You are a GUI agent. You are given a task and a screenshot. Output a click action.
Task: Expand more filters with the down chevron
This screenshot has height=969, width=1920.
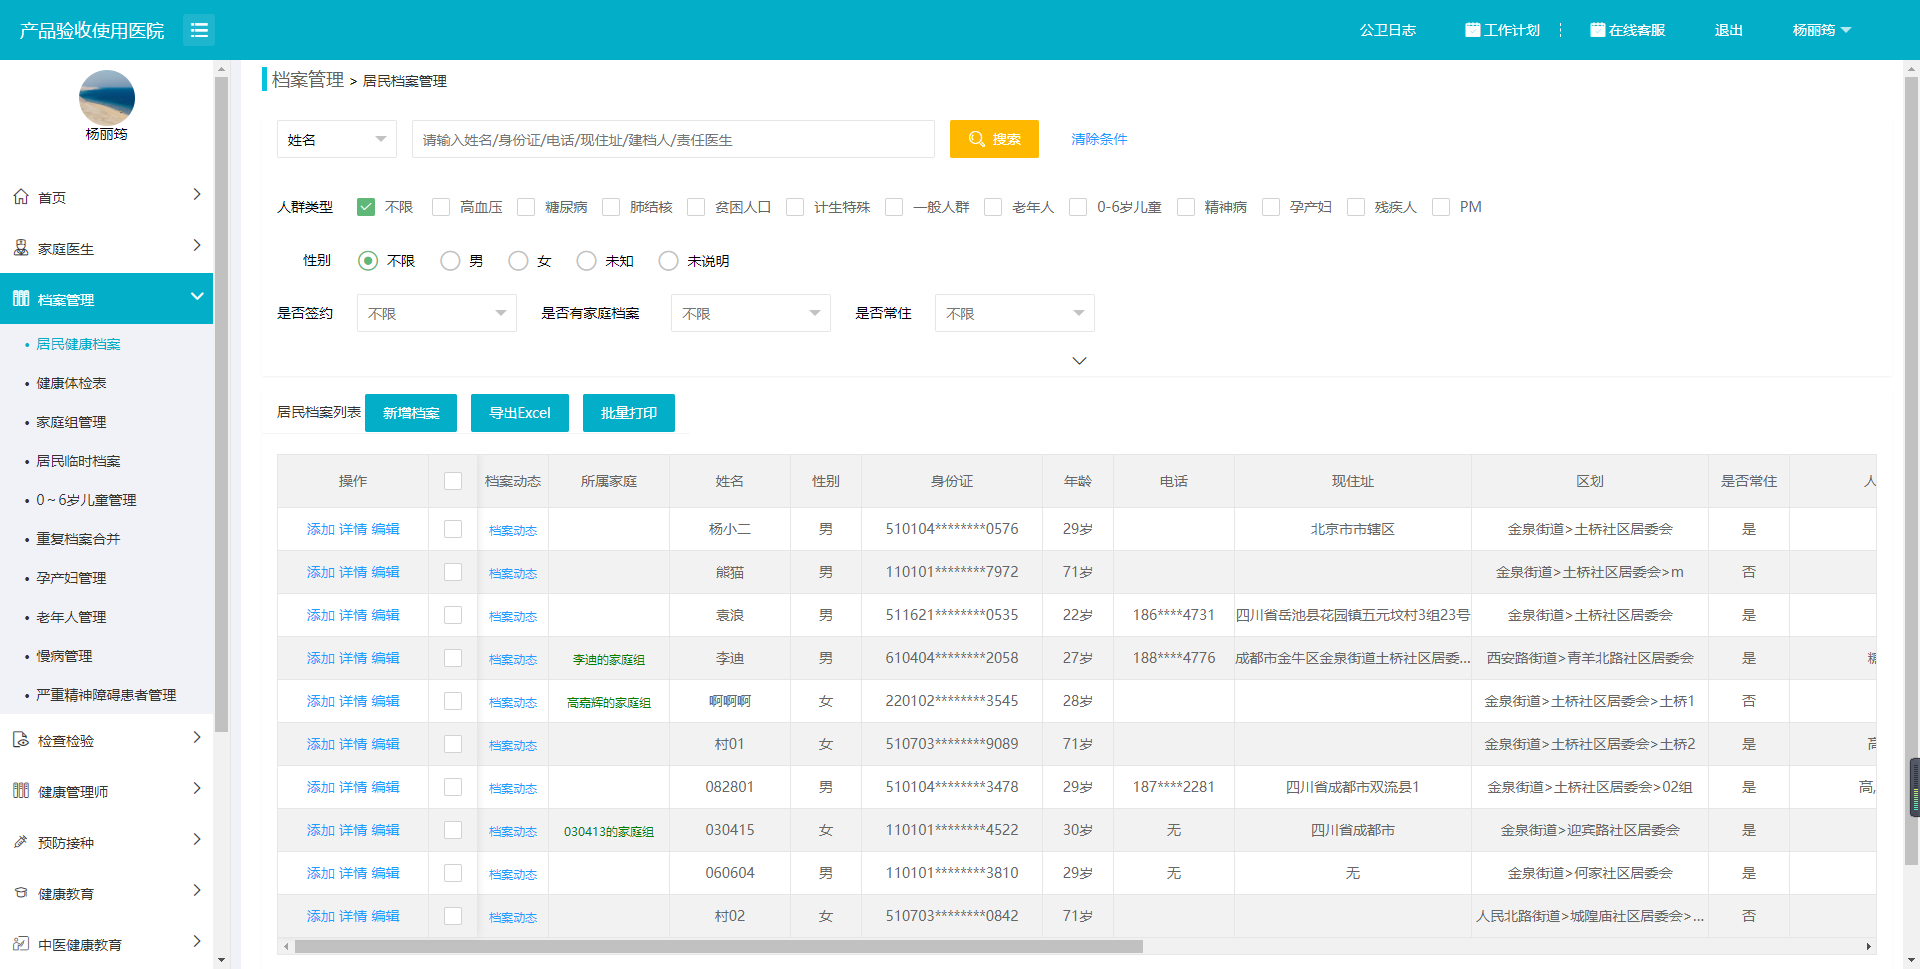(1079, 360)
